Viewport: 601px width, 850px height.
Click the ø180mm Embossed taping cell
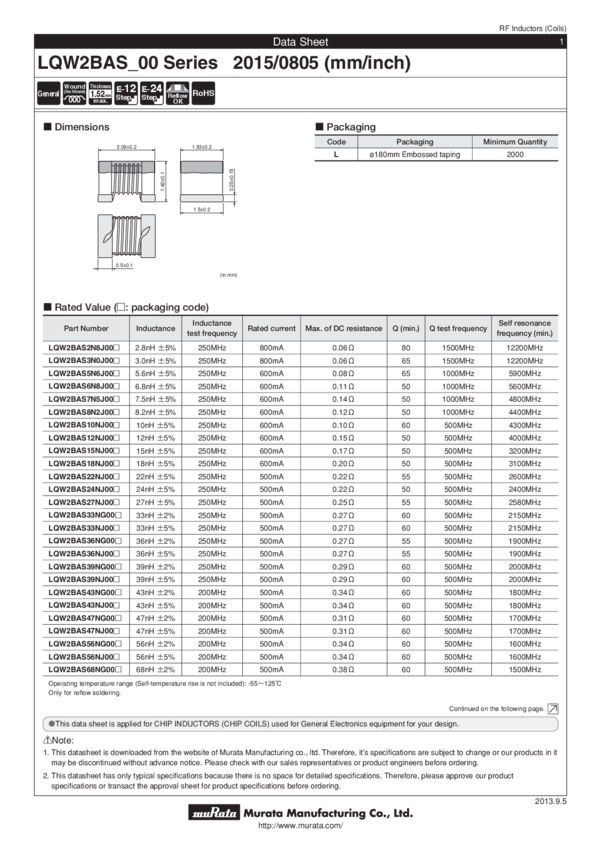[x=415, y=154]
